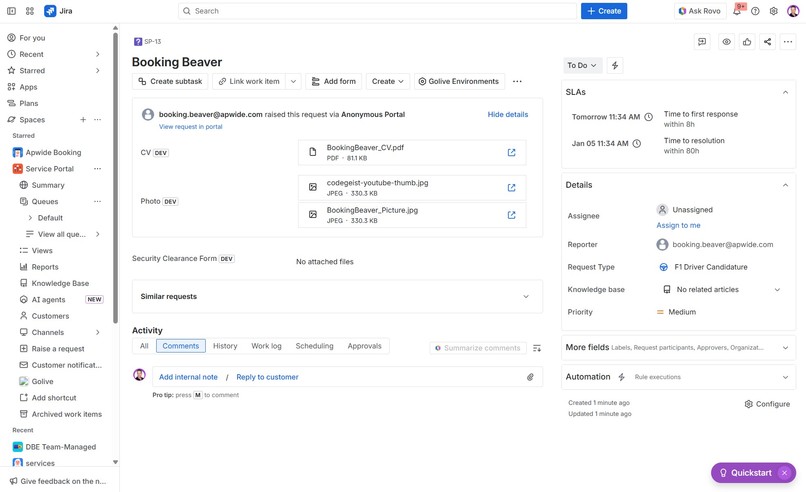Viewport: 806px width, 492px height.
Task: Dismiss the Quickstart panel with X
Action: [x=784, y=472]
